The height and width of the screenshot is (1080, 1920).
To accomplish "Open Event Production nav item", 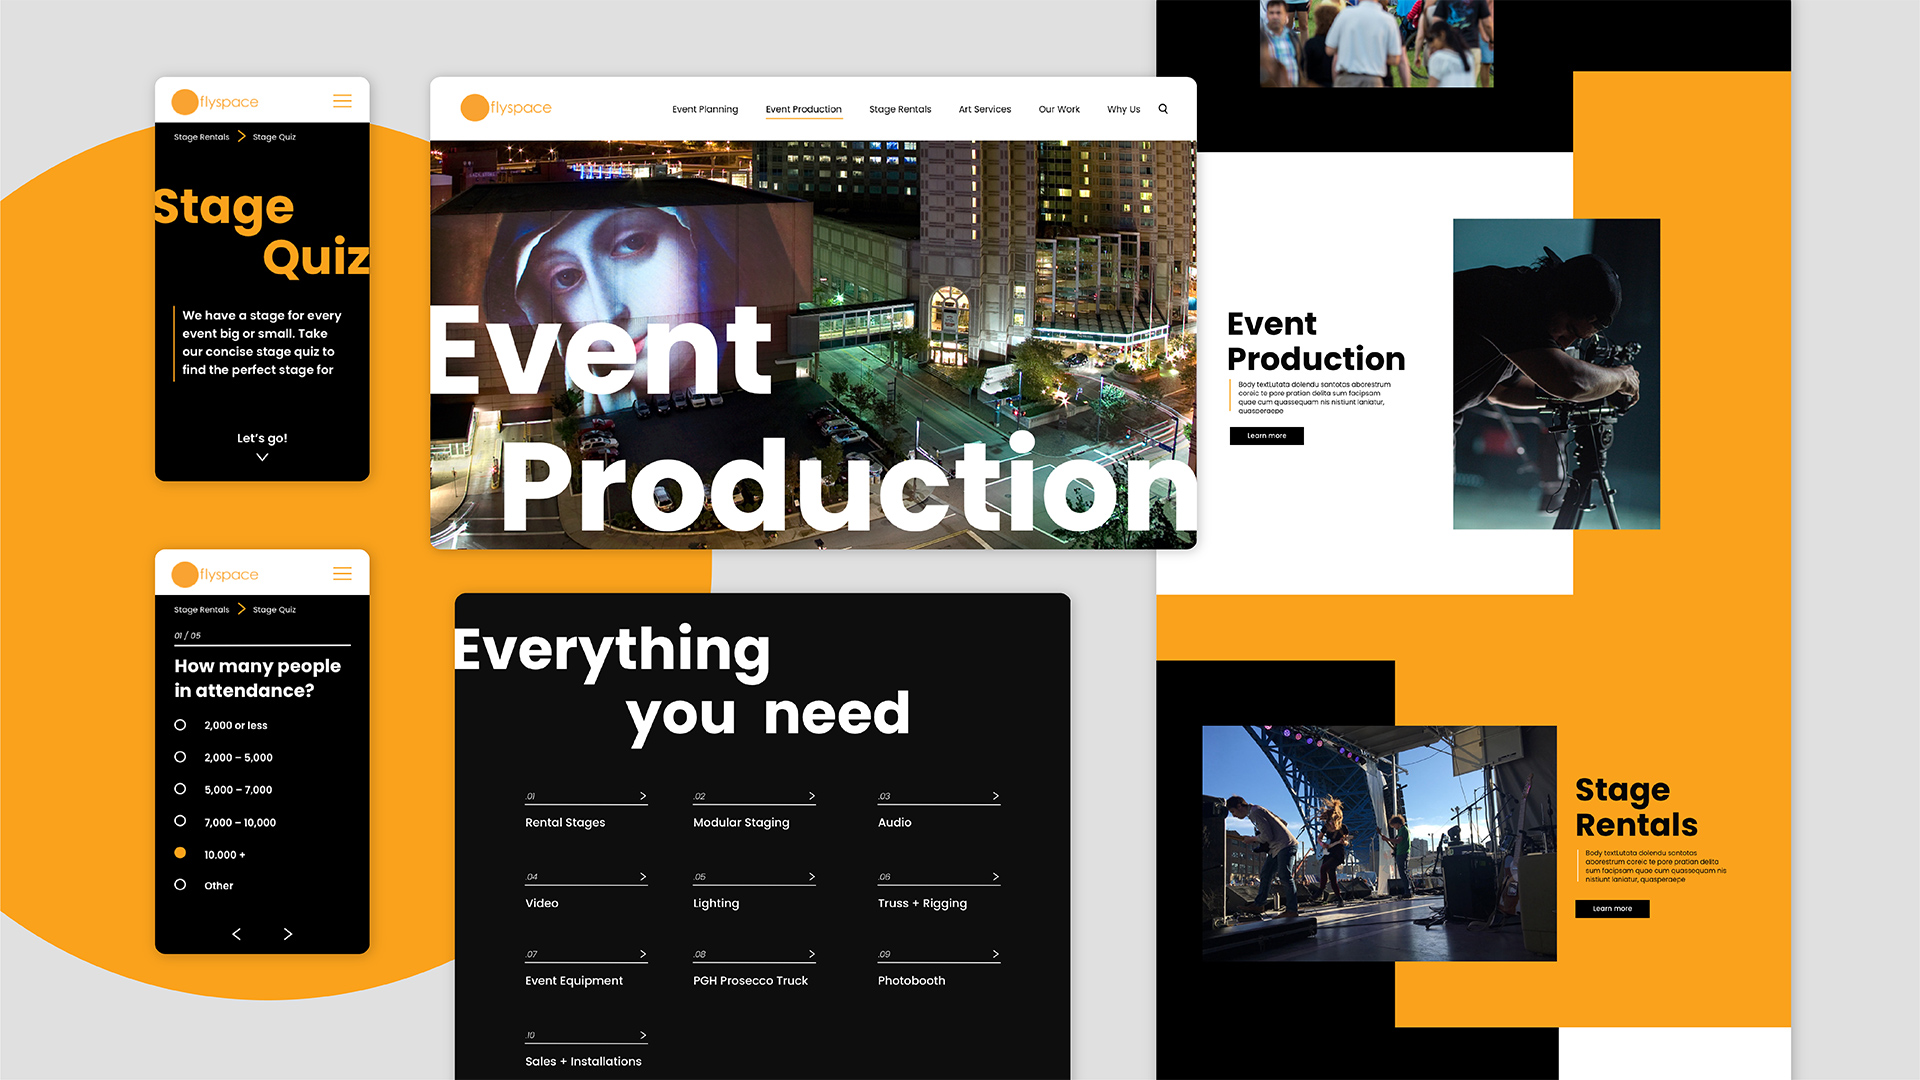I will (x=804, y=109).
